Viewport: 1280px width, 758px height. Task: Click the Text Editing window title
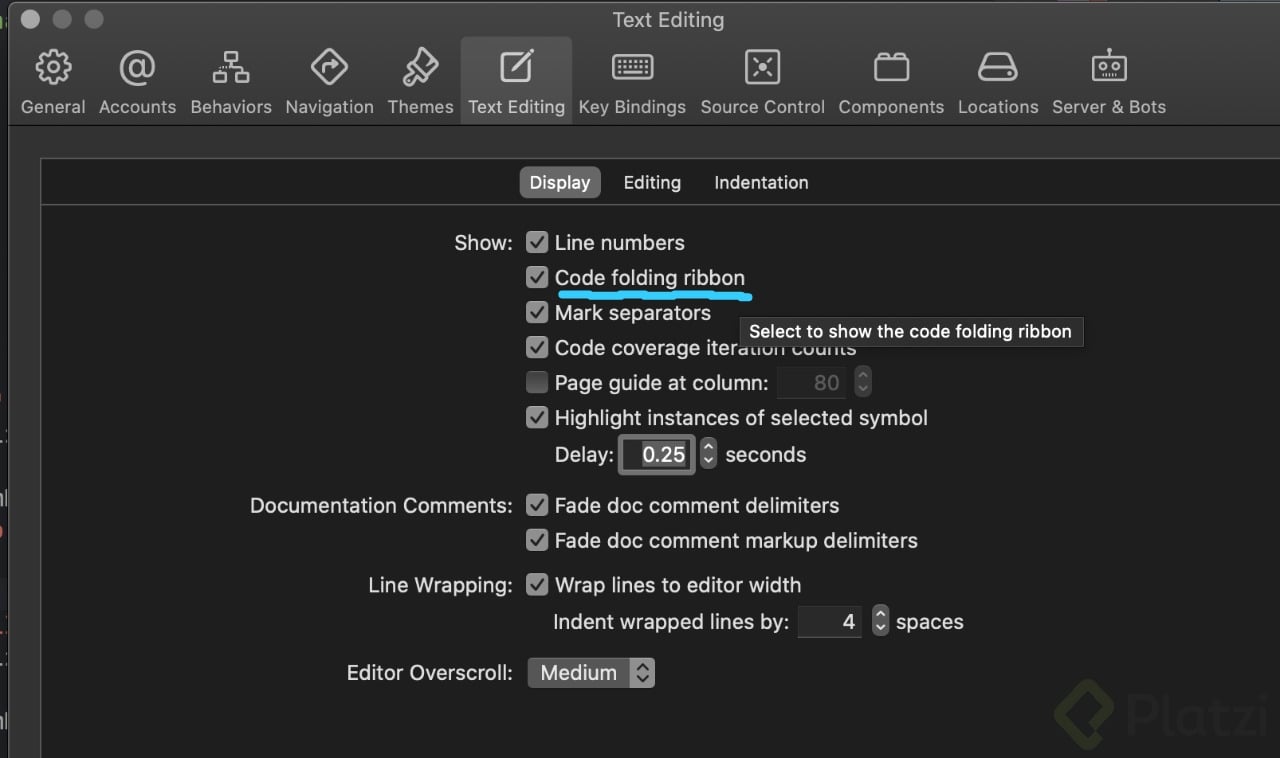click(x=668, y=20)
